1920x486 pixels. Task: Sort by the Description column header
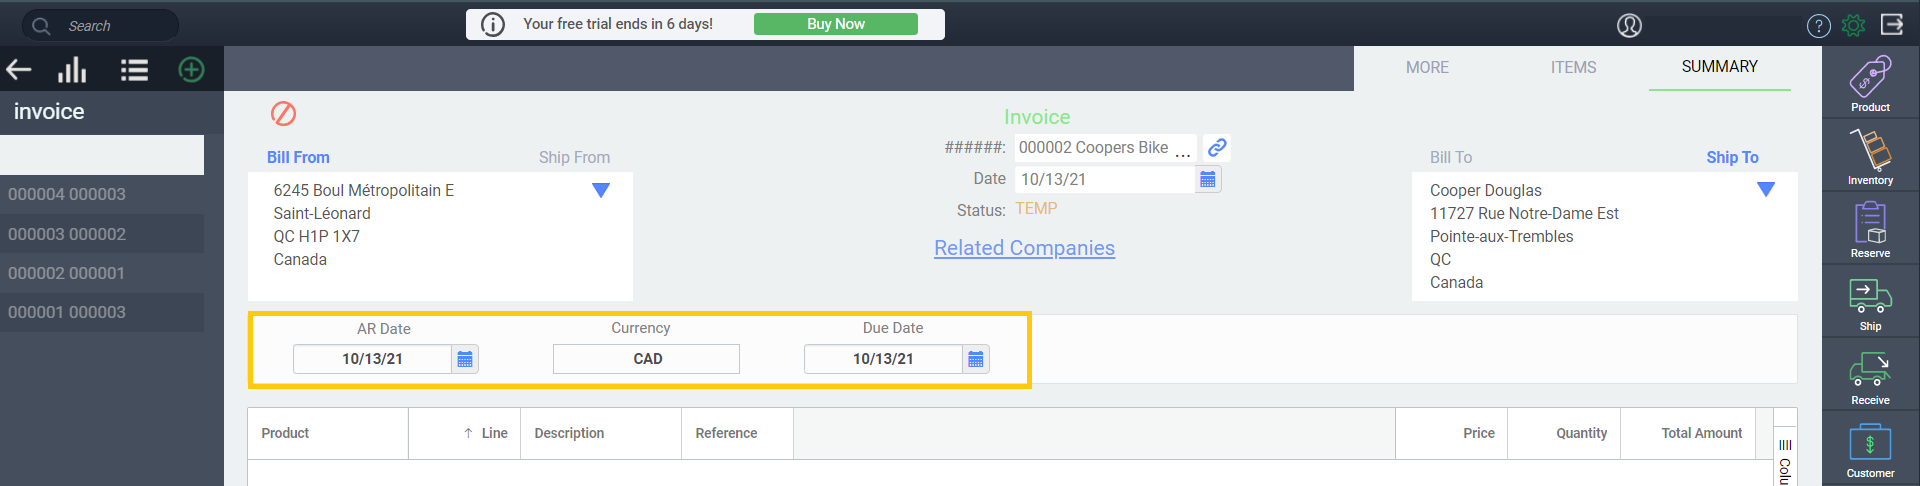[601, 433]
